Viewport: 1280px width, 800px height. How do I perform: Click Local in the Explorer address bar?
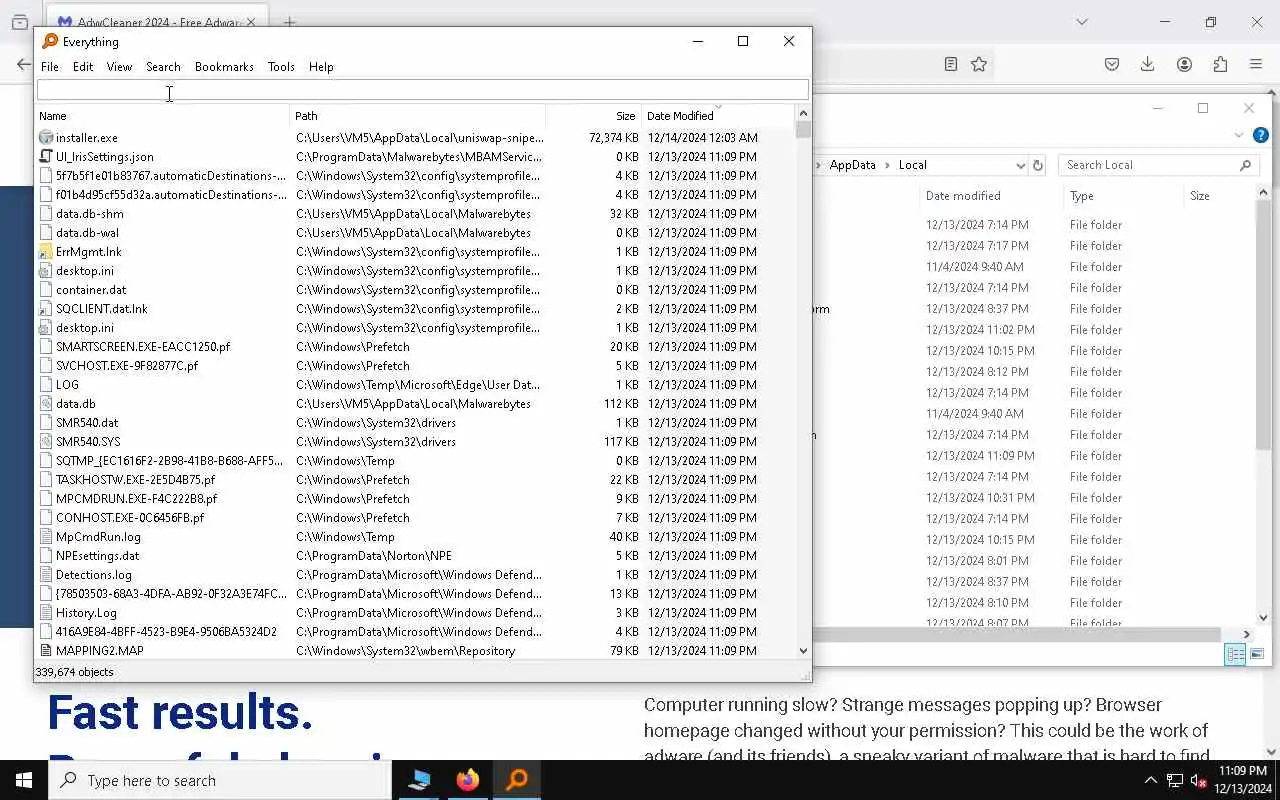[x=912, y=165]
